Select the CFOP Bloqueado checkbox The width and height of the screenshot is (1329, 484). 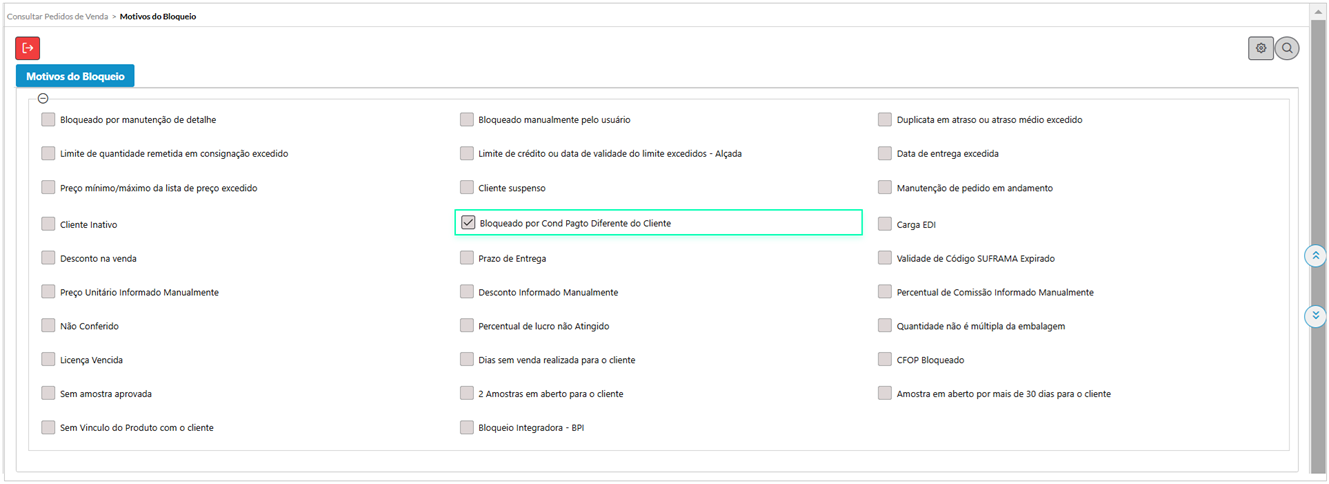click(885, 360)
